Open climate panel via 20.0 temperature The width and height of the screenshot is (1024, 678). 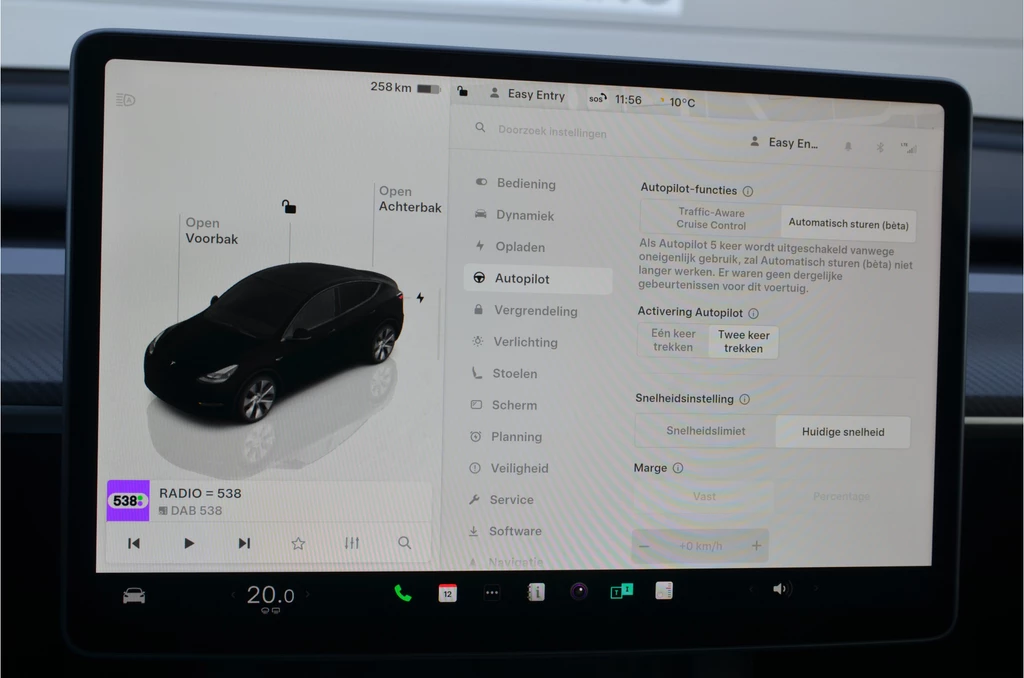tap(270, 595)
